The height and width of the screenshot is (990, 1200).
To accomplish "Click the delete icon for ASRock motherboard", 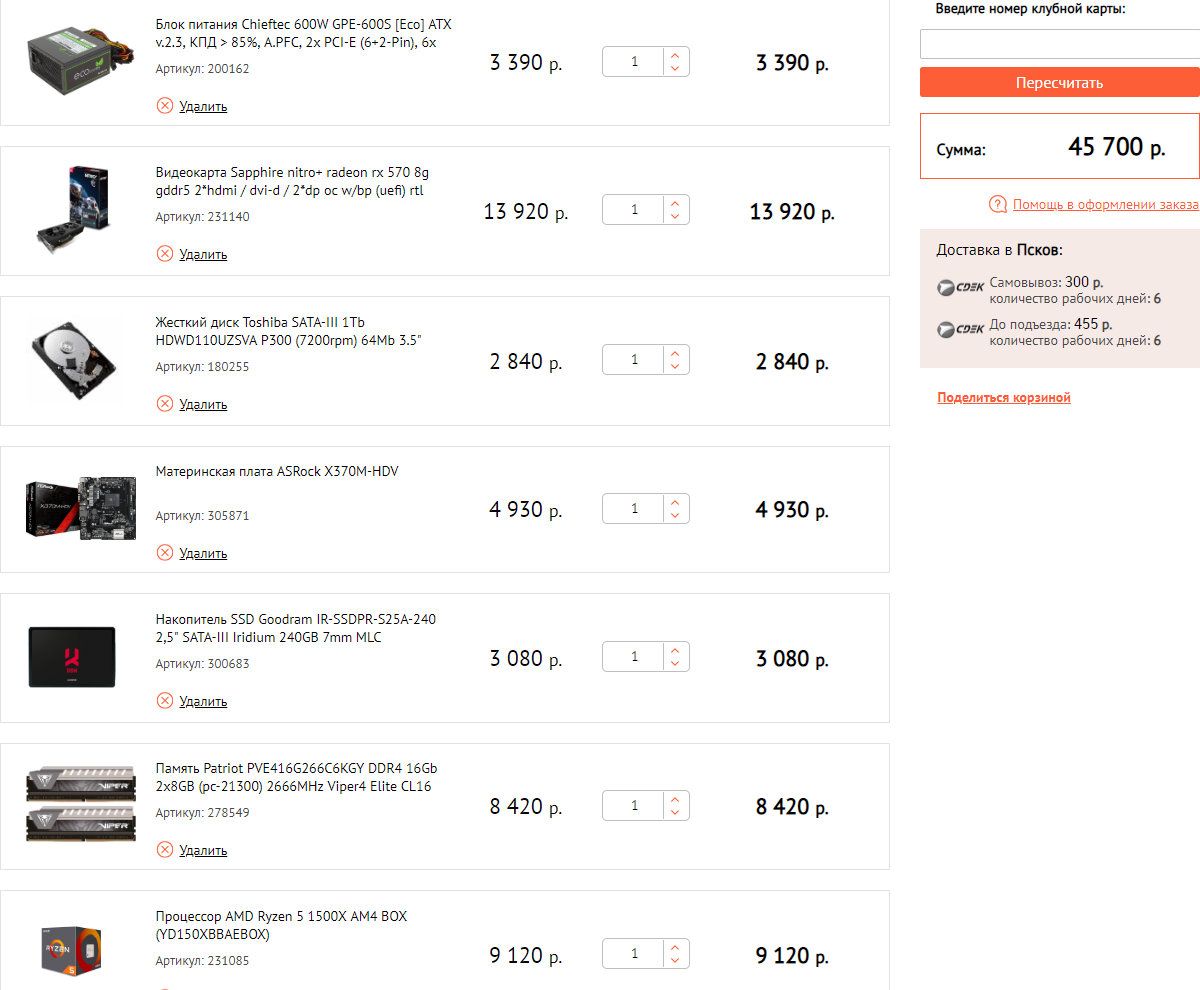I will click(165, 553).
